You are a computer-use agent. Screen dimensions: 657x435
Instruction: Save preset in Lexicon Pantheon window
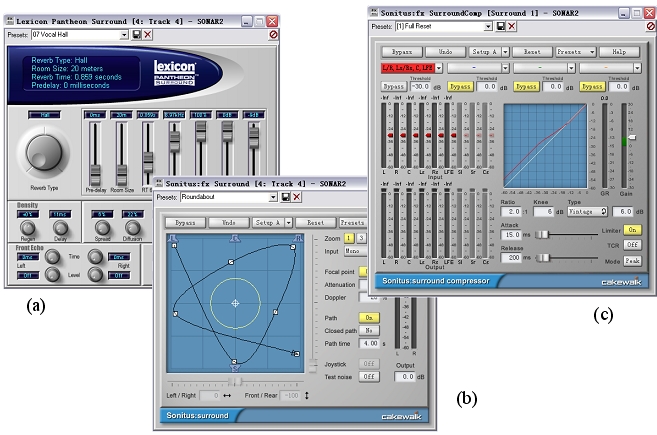(137, 34)
